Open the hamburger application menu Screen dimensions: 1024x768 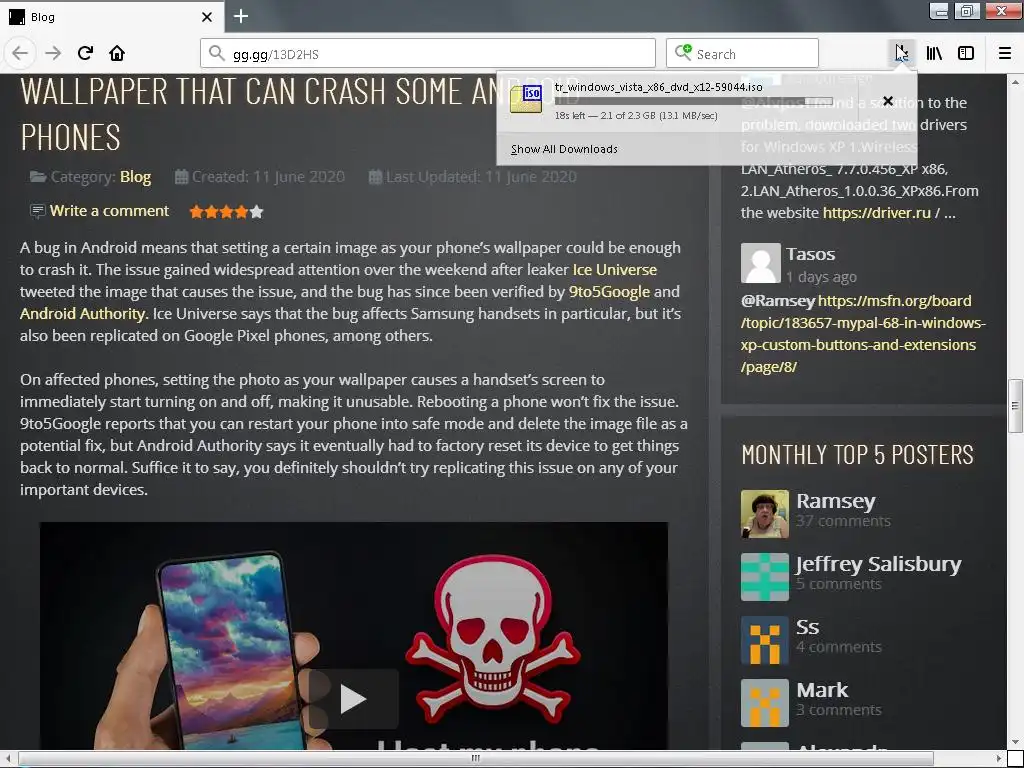click(1005, 53)
